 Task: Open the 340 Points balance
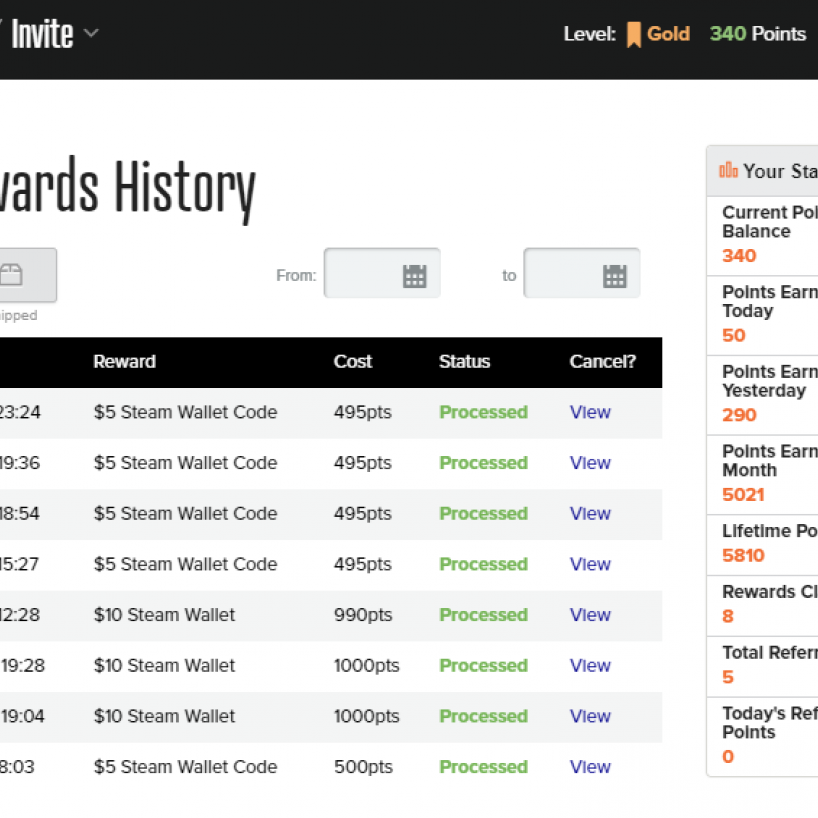point(757,34)
